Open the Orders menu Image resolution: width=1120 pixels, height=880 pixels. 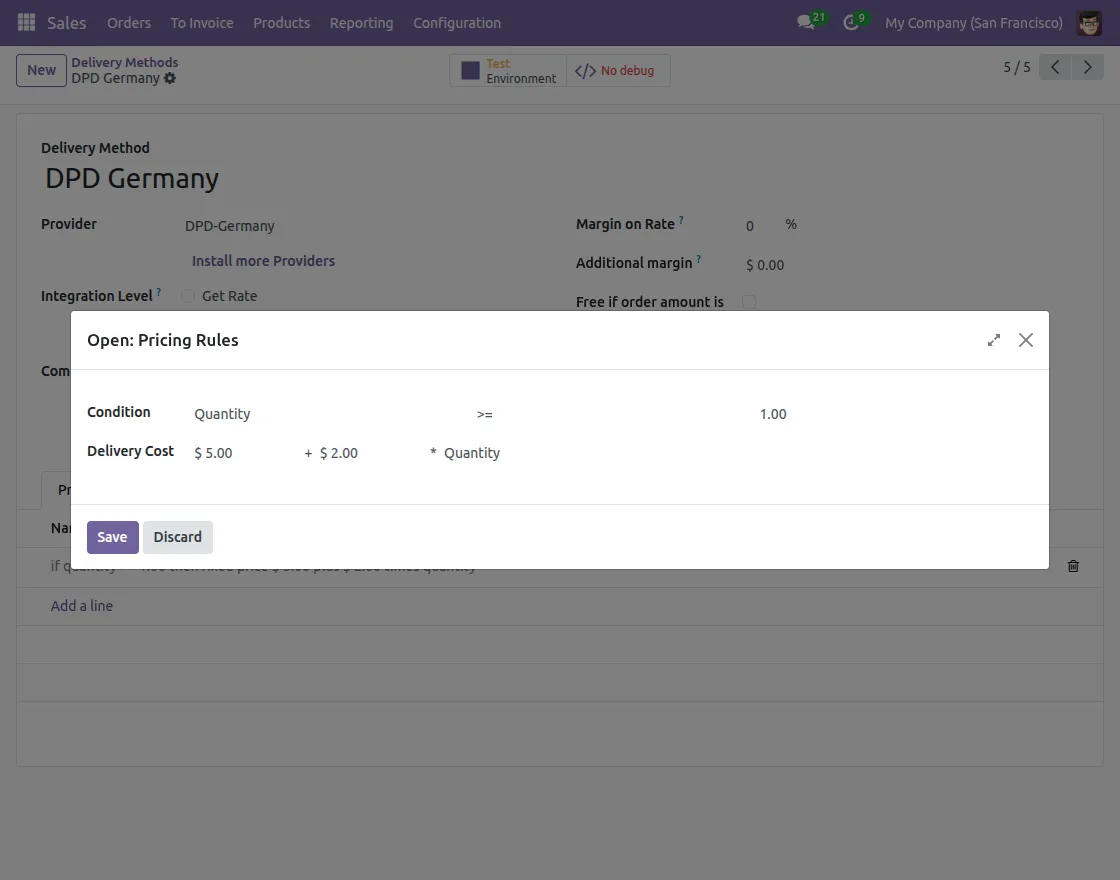point(129,23)
